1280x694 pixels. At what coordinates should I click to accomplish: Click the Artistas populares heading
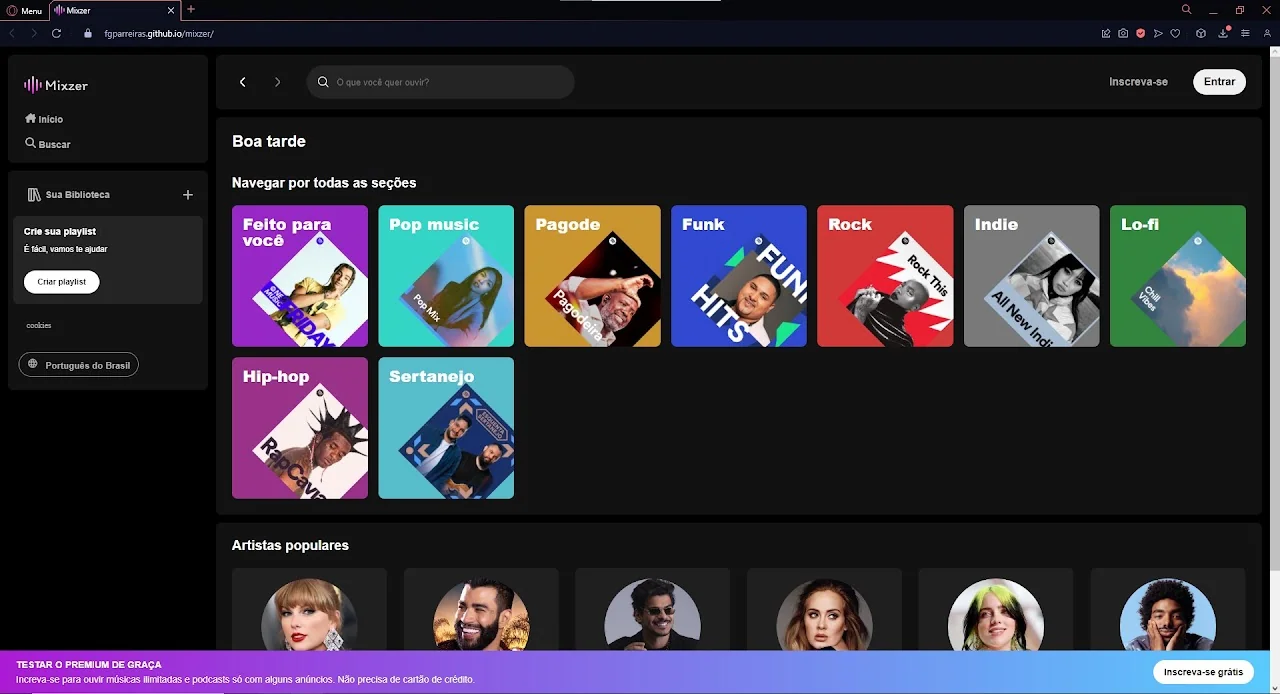290,546
